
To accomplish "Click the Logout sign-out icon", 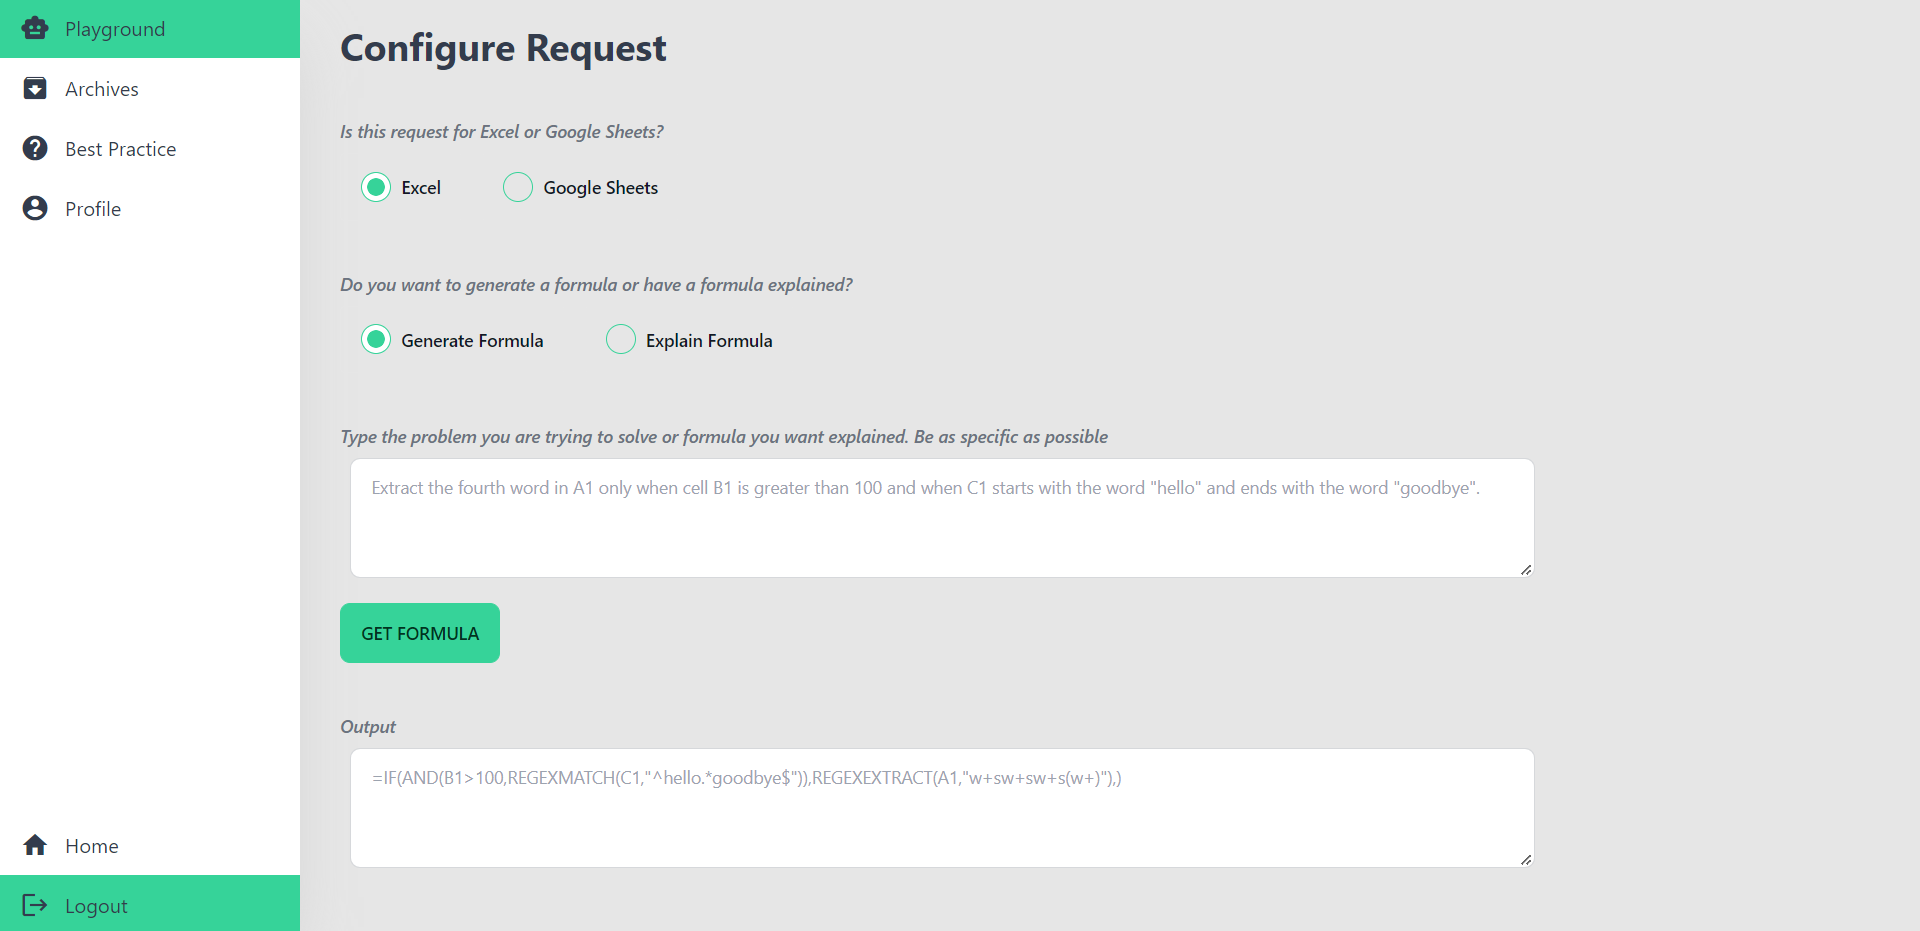I will click(x=36, y=905).
